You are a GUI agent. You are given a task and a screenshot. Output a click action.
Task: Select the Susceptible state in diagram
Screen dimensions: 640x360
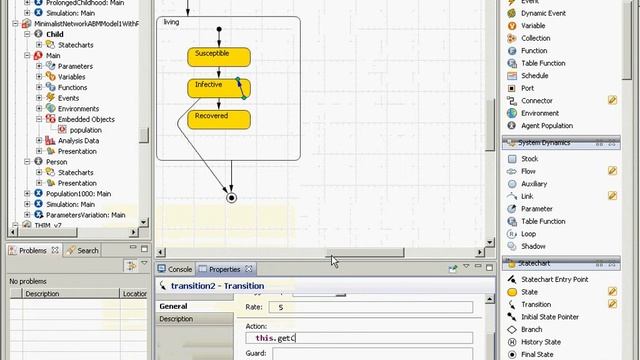[x=219, y=57]
